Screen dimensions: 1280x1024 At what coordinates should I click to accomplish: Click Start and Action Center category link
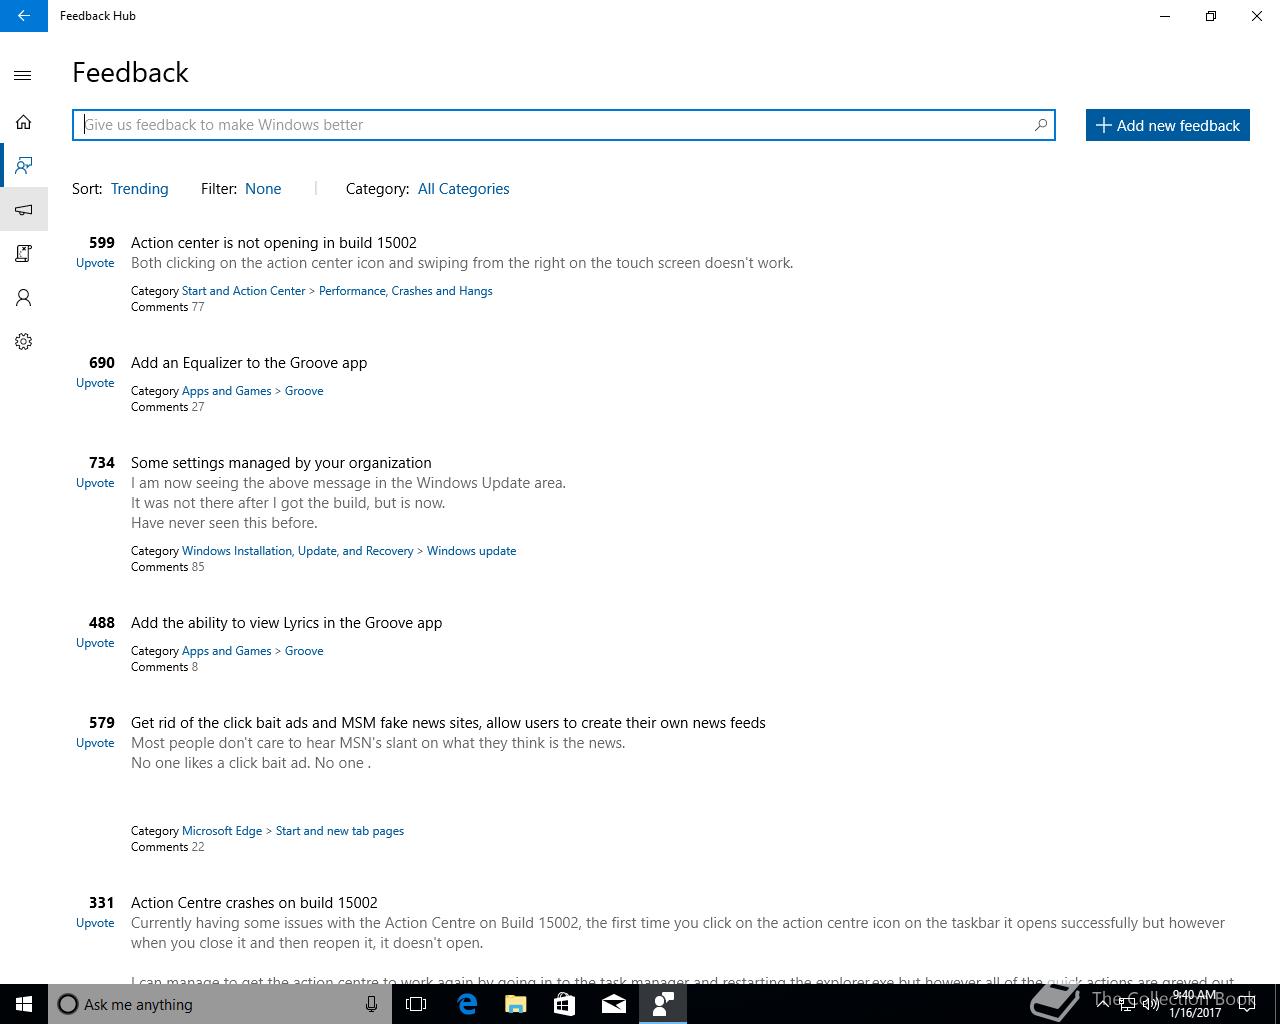(x=243, y=291)
